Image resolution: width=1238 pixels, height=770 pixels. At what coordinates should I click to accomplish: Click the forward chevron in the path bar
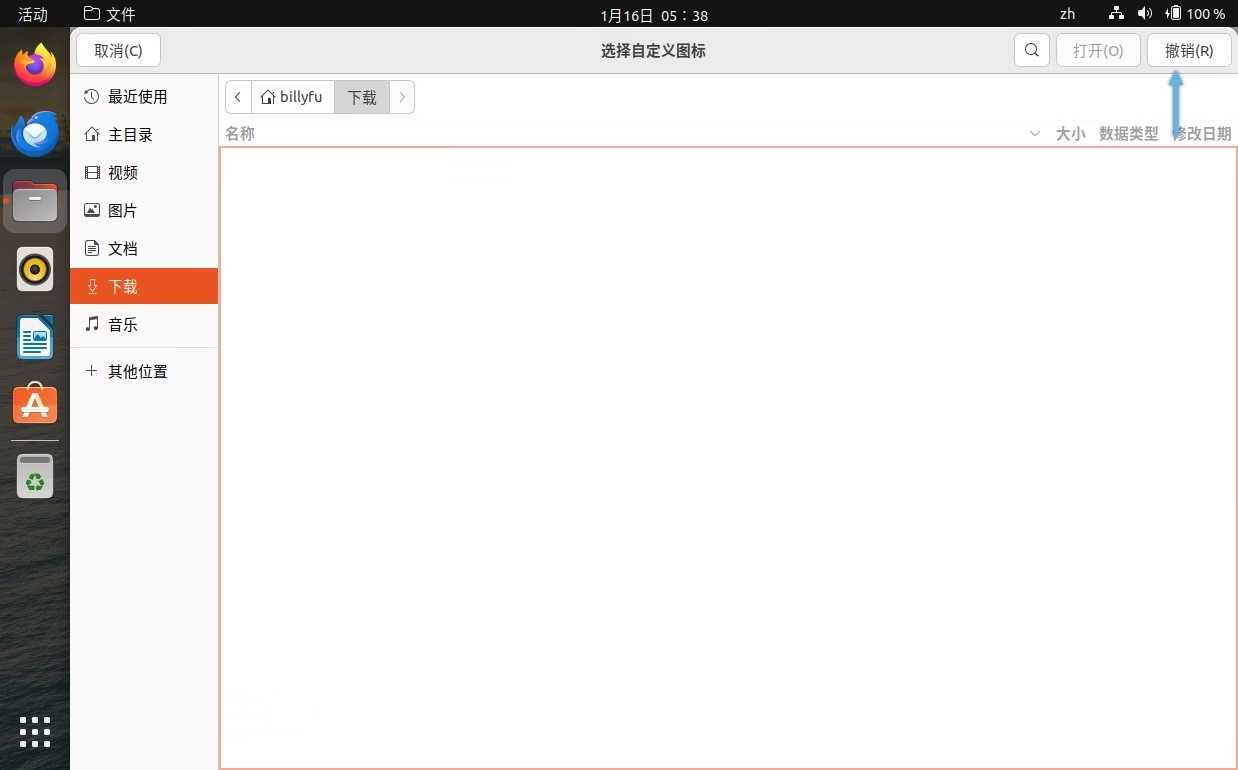pos(401,97)
